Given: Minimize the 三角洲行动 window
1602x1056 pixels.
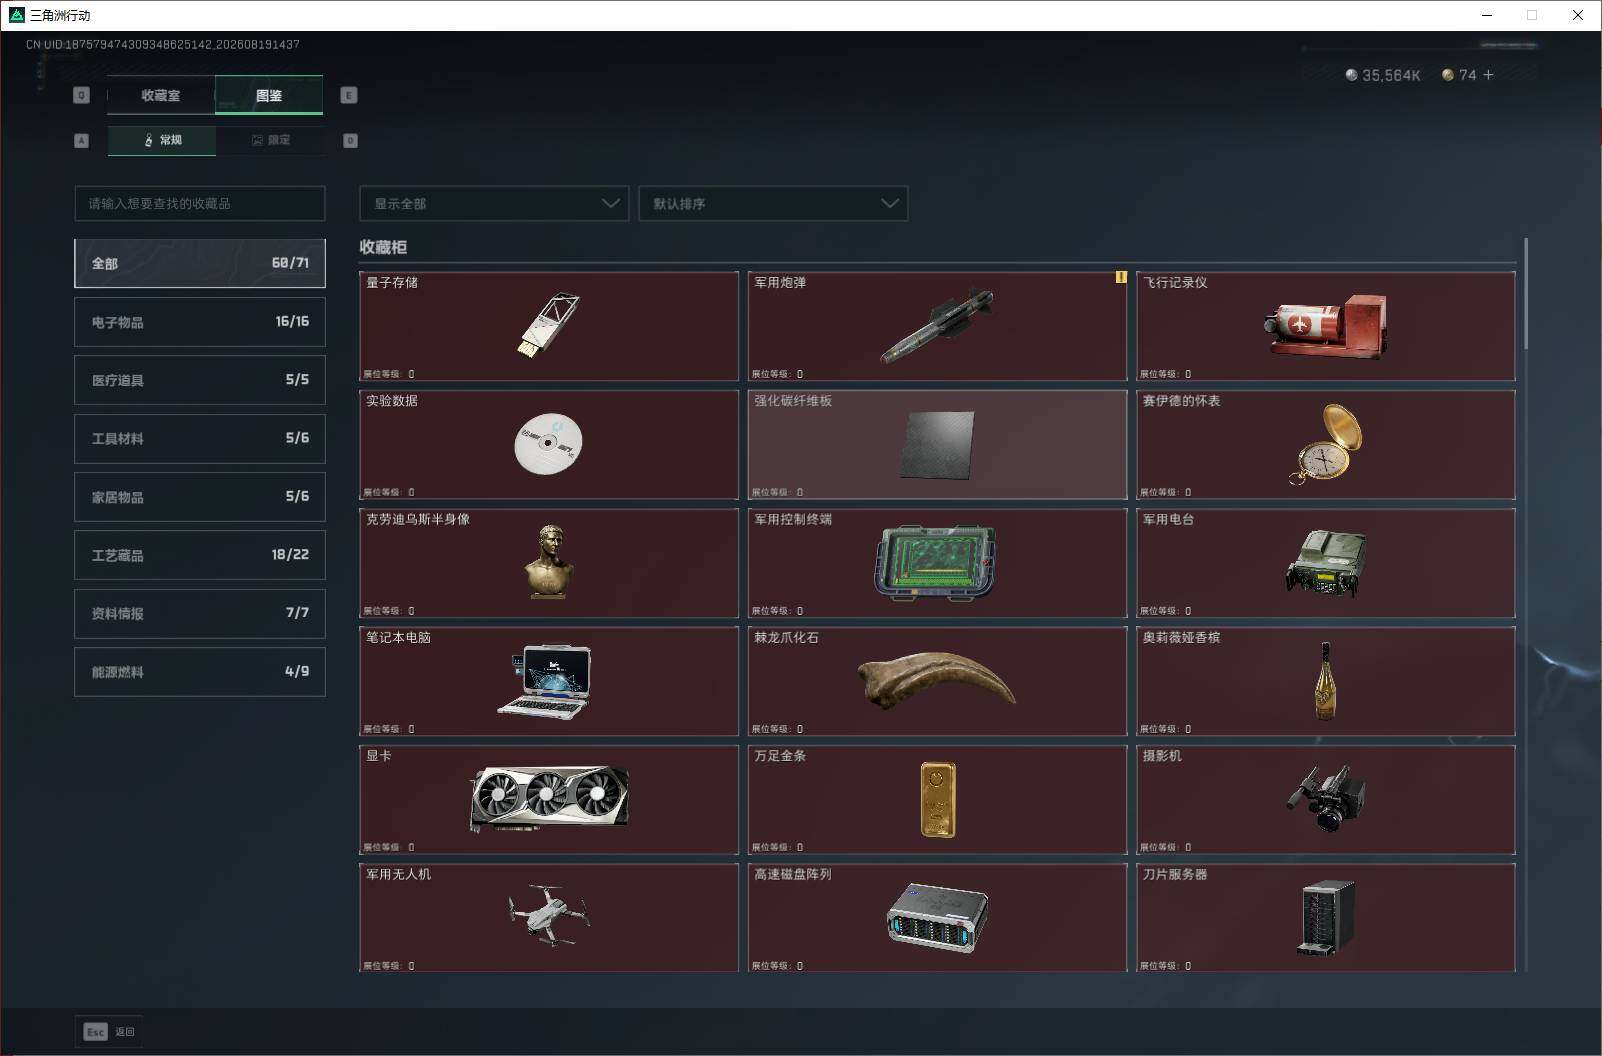Looking at the screenshot, I should pyautogui.click(x=1486, y=15).
